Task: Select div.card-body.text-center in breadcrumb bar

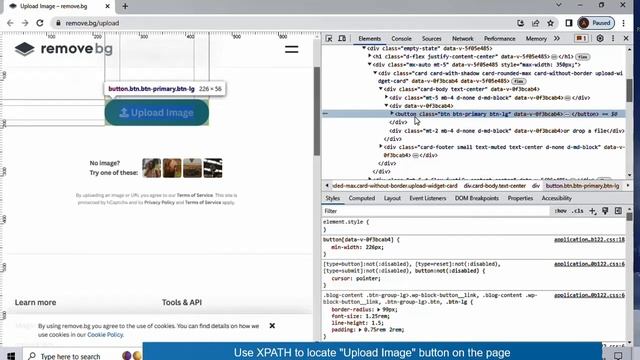Action: (x=495, y=186)
